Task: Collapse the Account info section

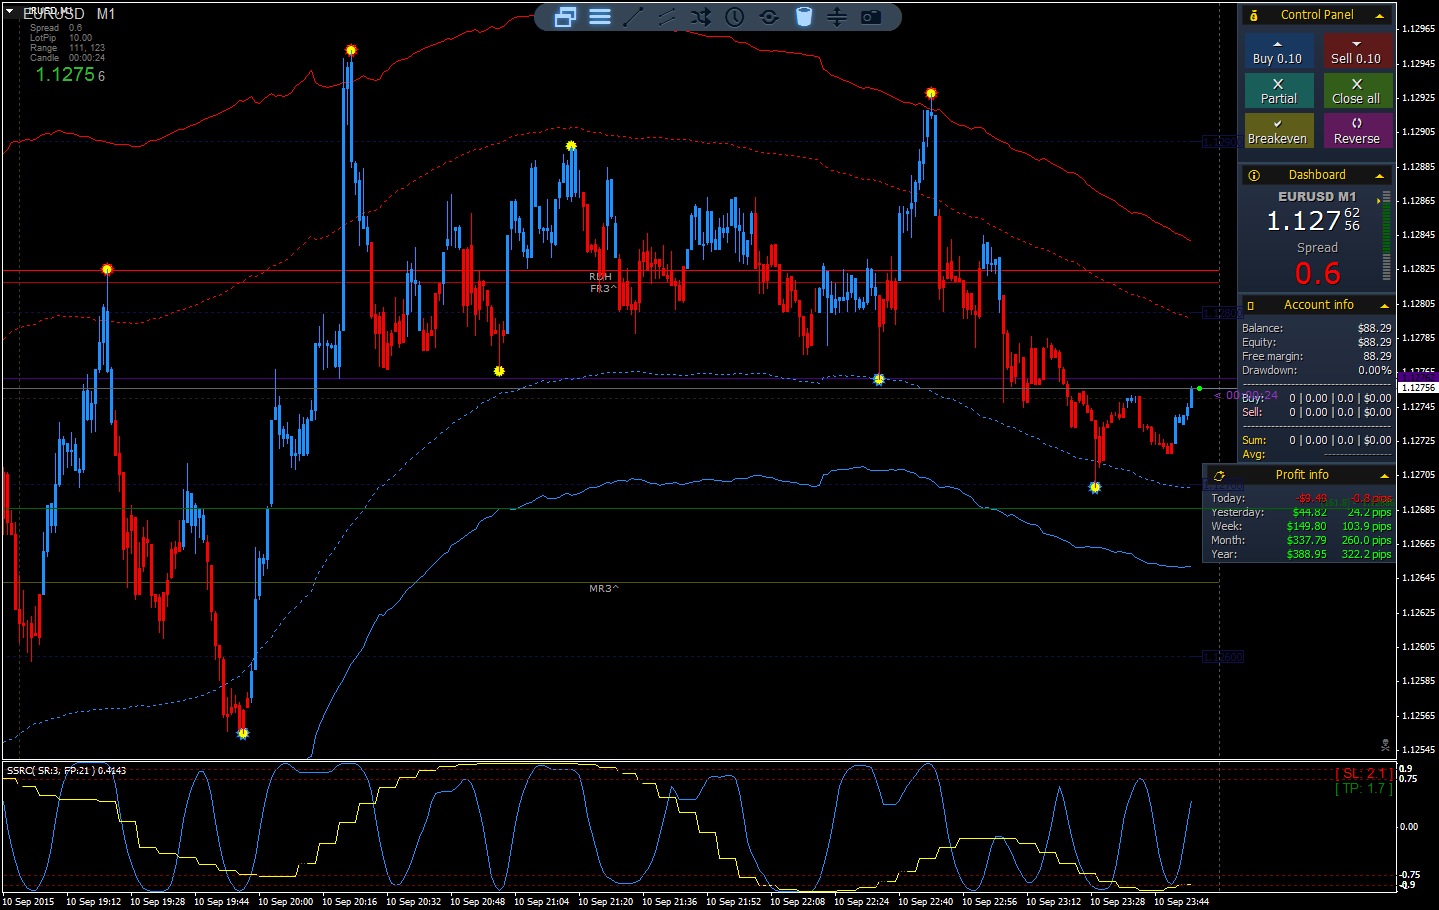Action: coord(1384,306)
